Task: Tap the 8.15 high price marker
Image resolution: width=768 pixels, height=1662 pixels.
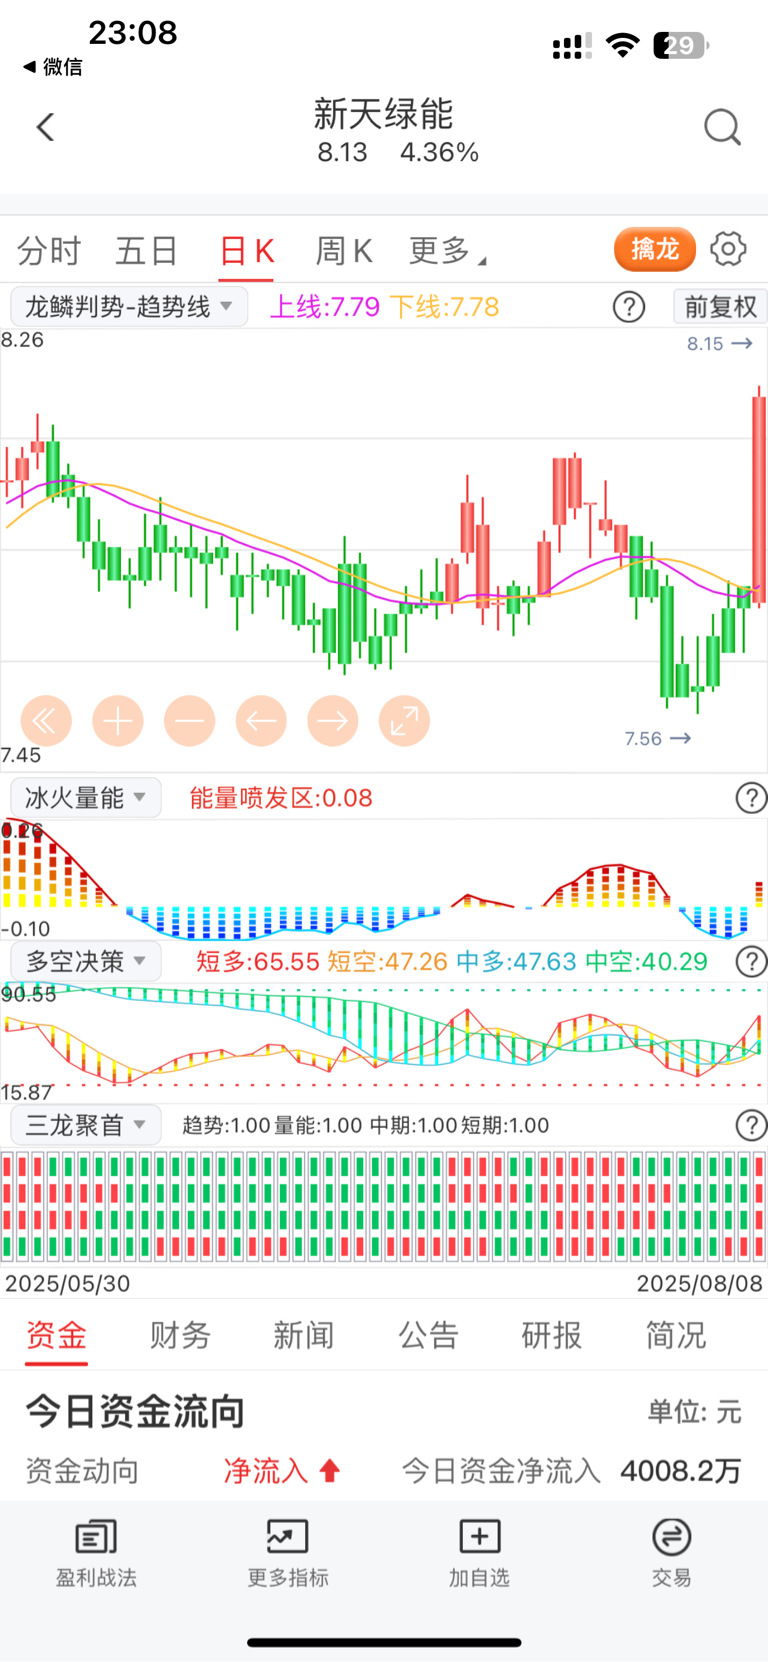Action: click(719, 343)
